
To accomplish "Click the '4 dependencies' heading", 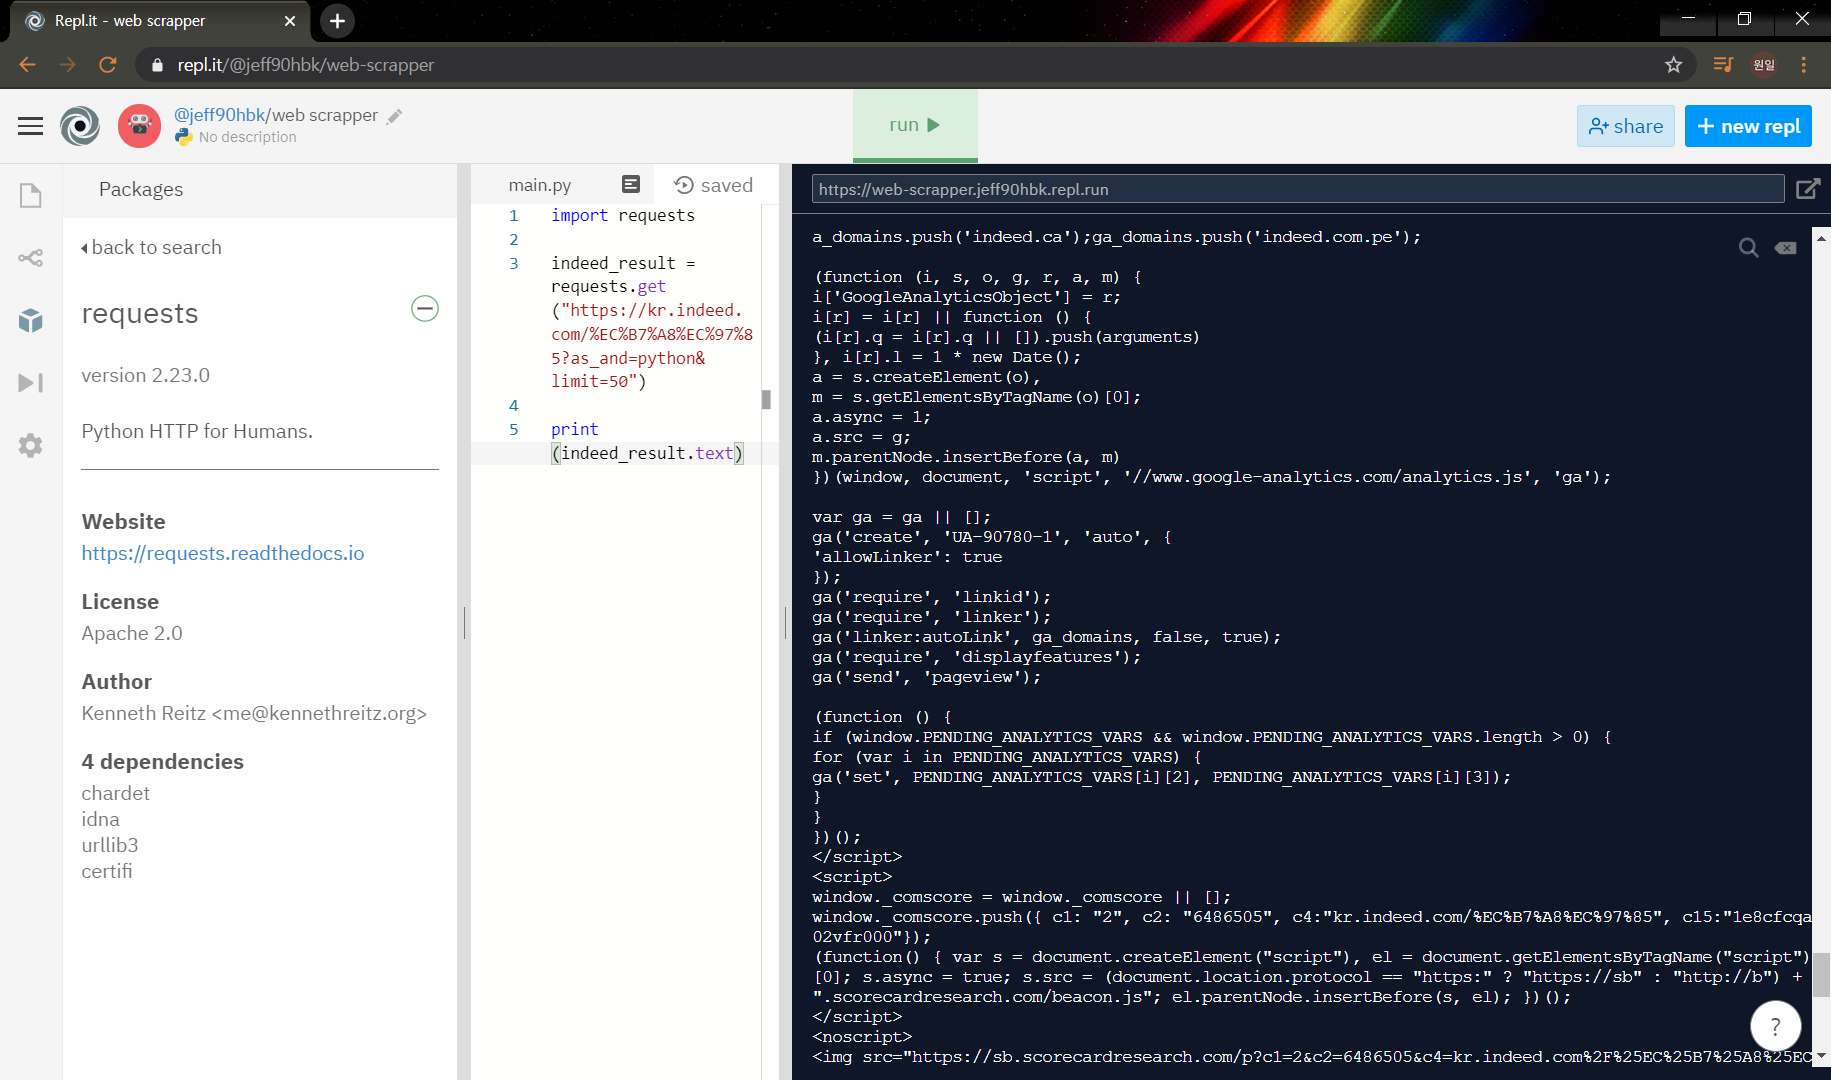I will point(163,761).
